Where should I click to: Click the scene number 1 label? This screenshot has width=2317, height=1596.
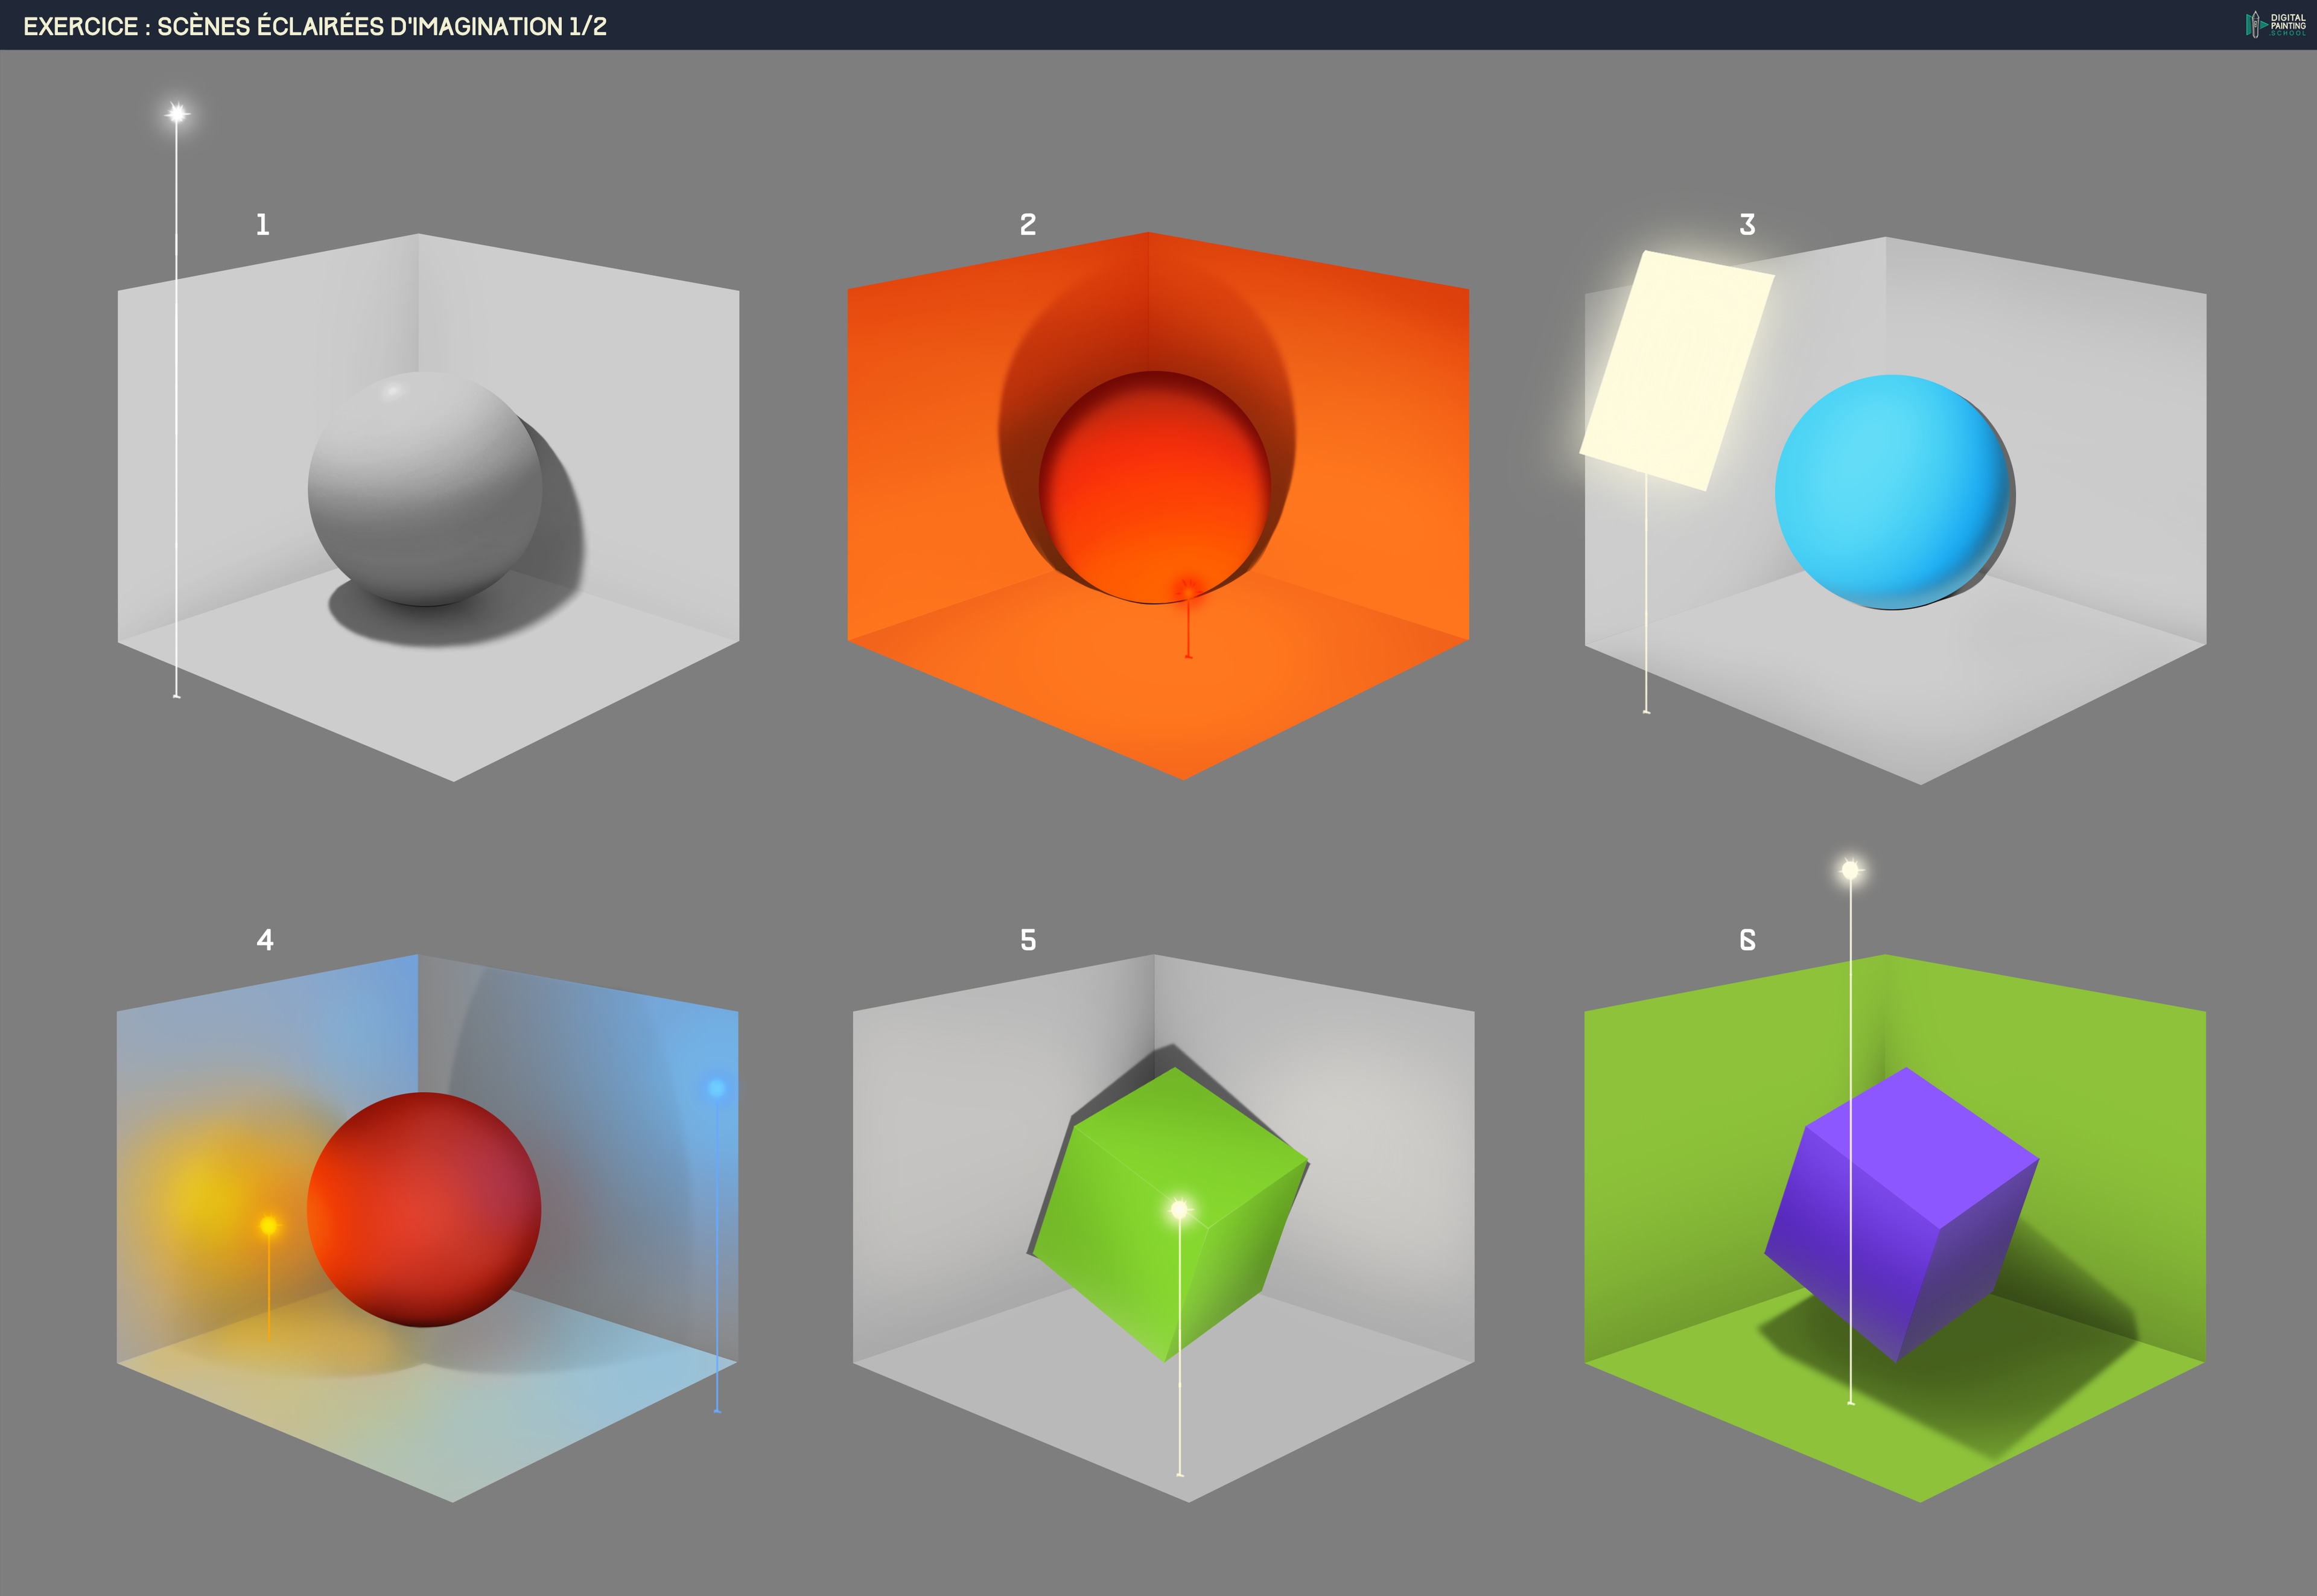pos(263,225)
